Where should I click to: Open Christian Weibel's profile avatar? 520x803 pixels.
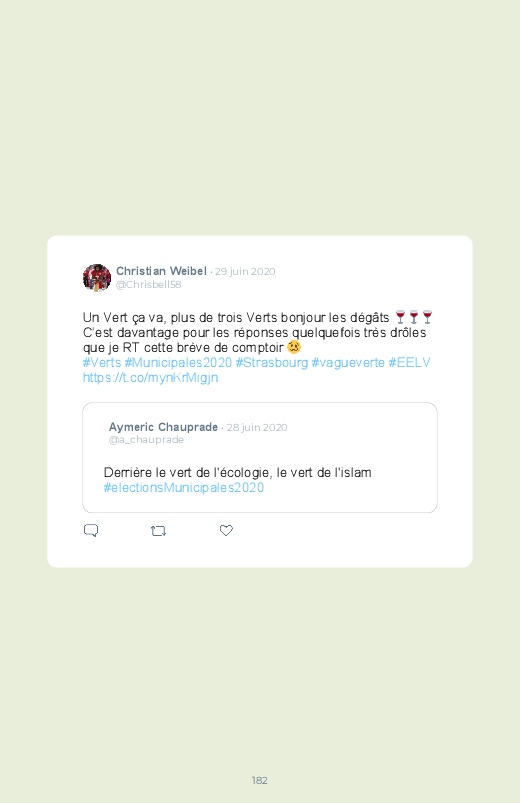[97, 278]
